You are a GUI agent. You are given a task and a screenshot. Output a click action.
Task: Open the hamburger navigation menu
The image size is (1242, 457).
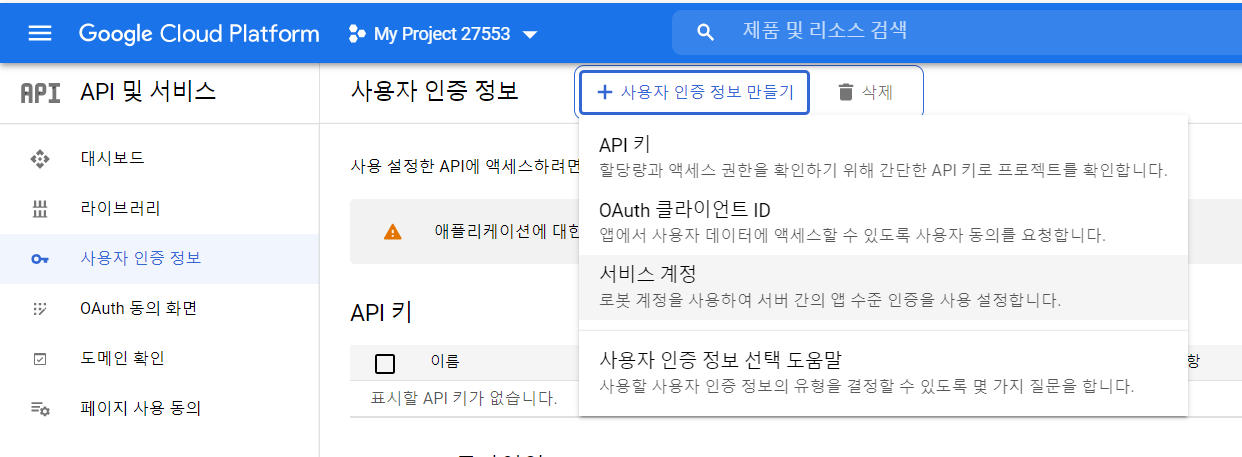39,33
